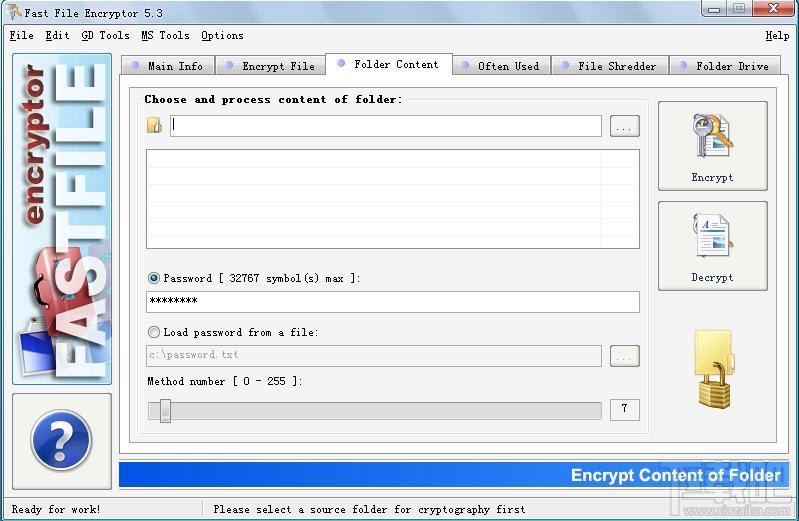Click the locked folder padlock icon
Screen dimensions: 799x521
pyautogui.click(x=714, y=369)
